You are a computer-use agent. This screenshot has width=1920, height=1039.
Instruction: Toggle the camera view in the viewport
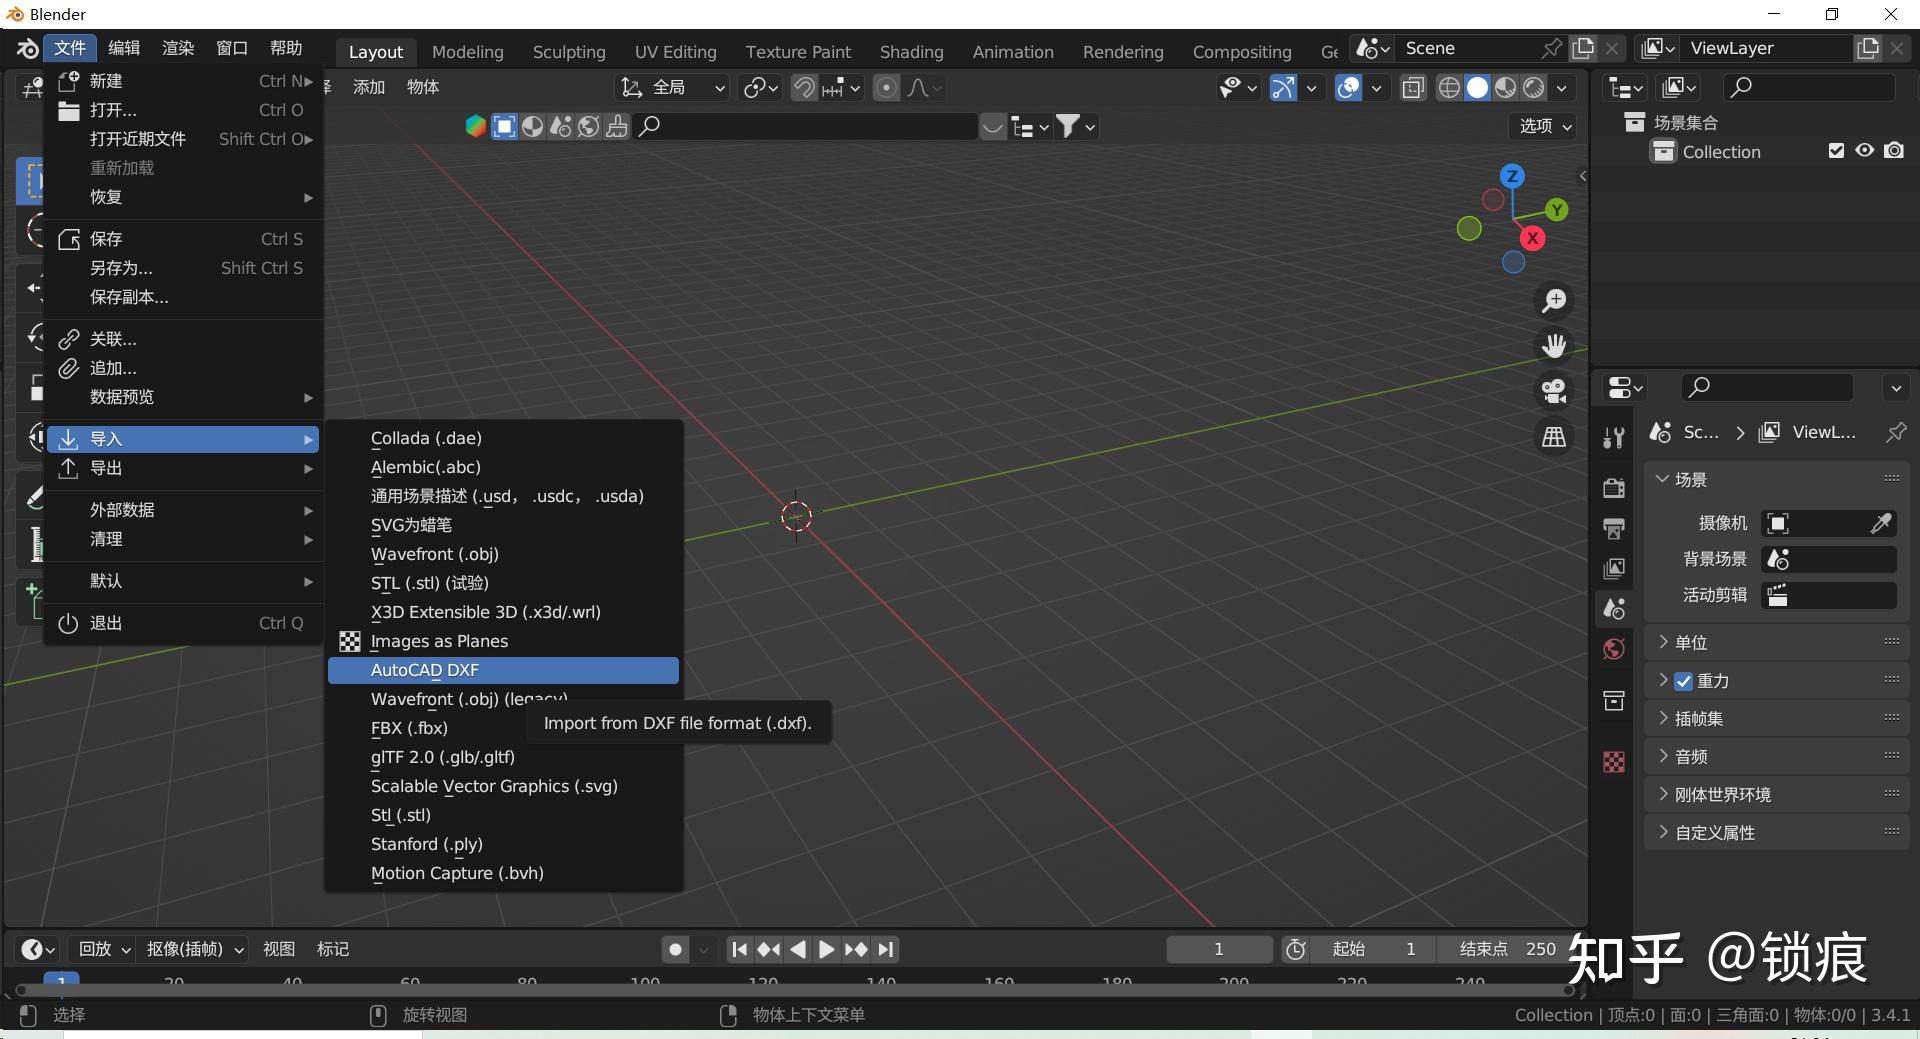point(1553,390)
